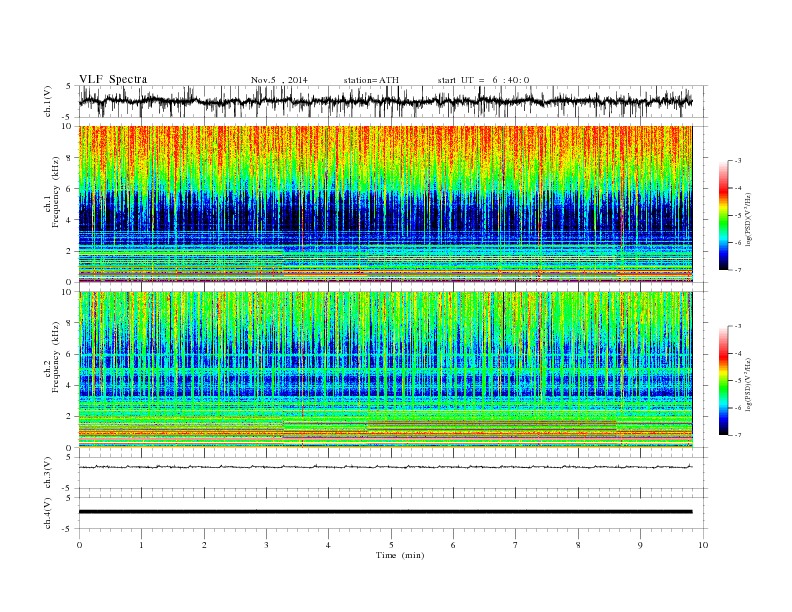
Task: Select the "start UT = 6 :40: 0" text
Action: [x=483, y=80]
